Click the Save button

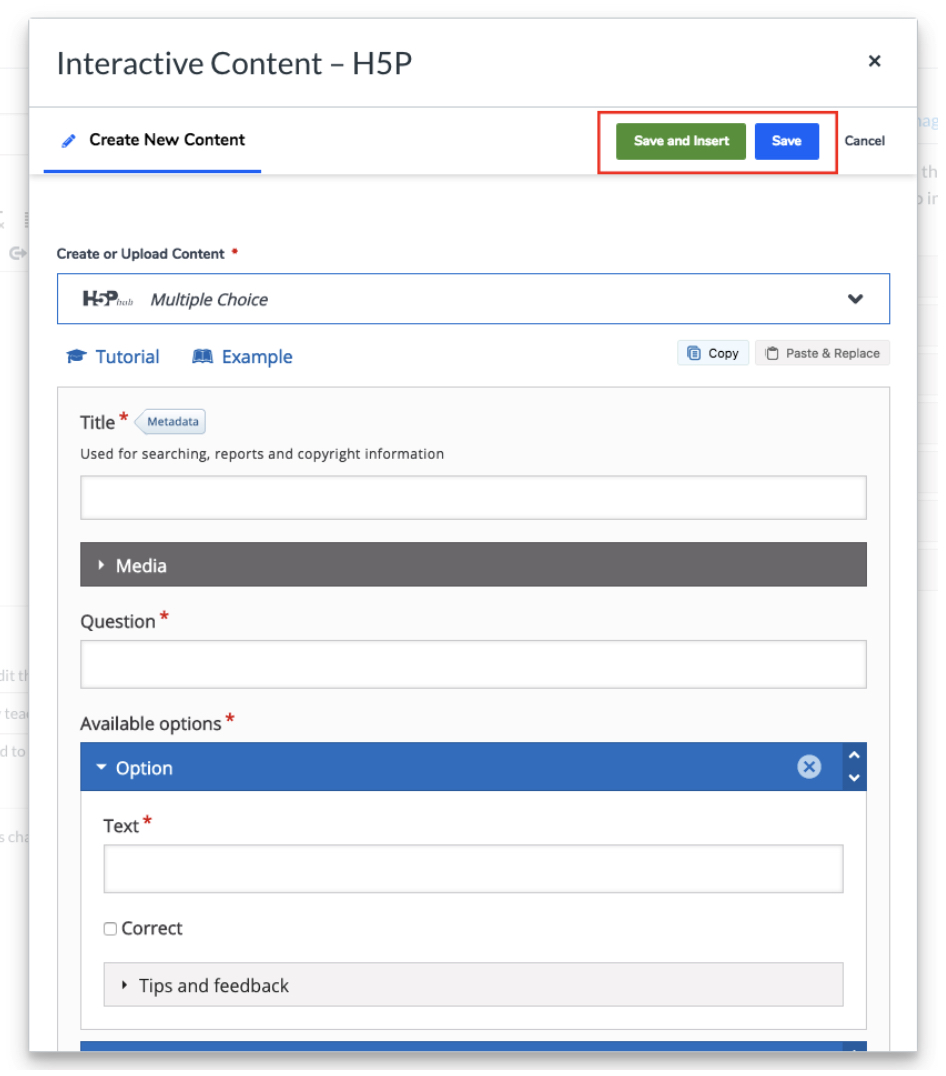tap(787, 141)
